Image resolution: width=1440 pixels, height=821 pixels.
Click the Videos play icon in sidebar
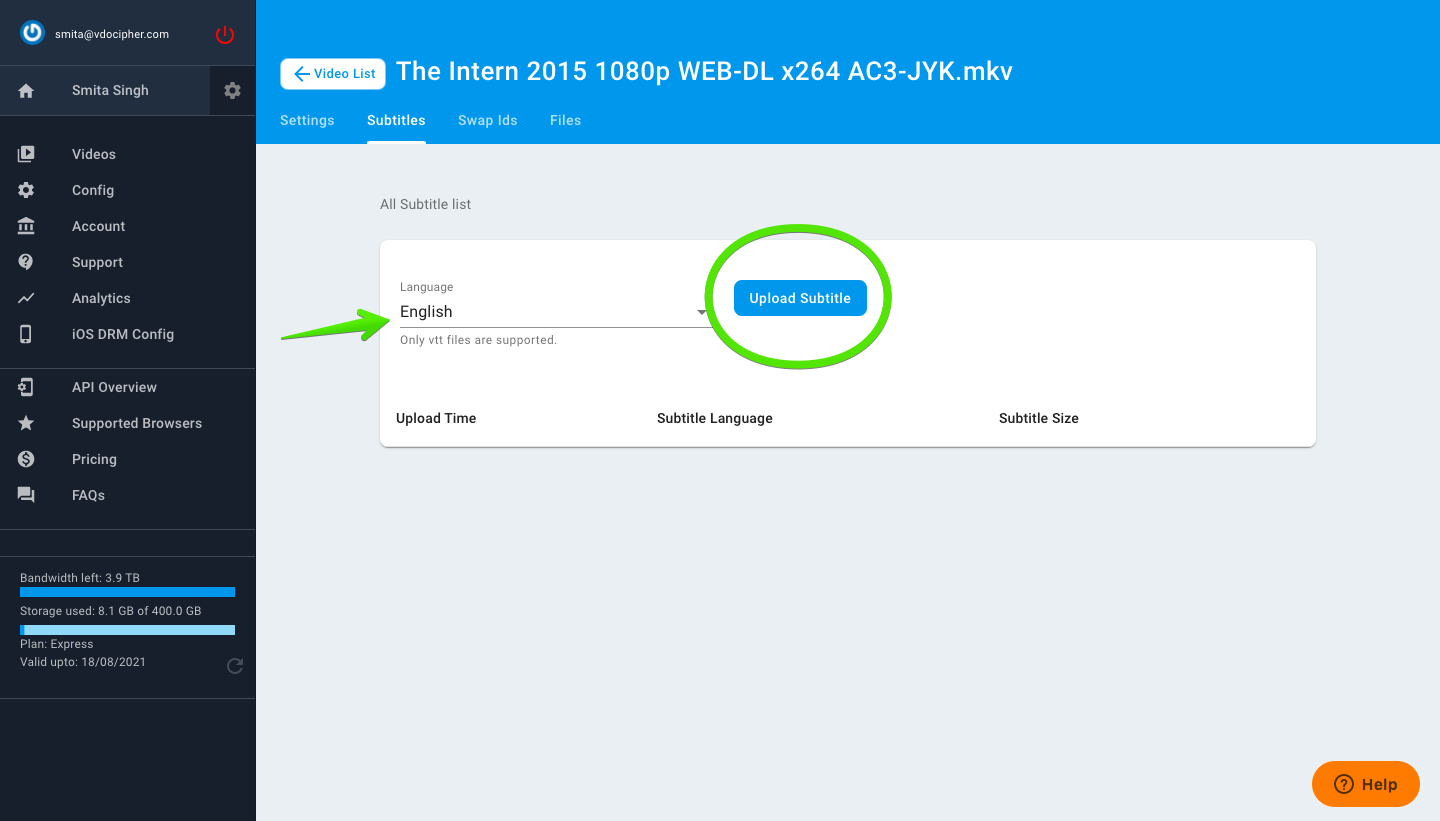pyautogui.click(x=26, y=154)
